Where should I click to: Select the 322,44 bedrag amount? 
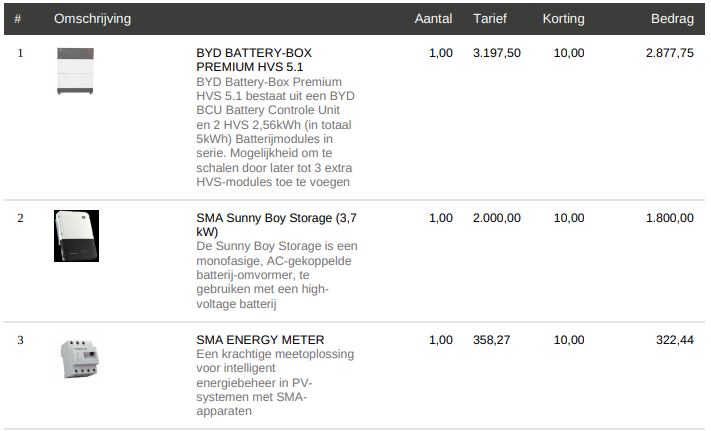click(674, 340)
